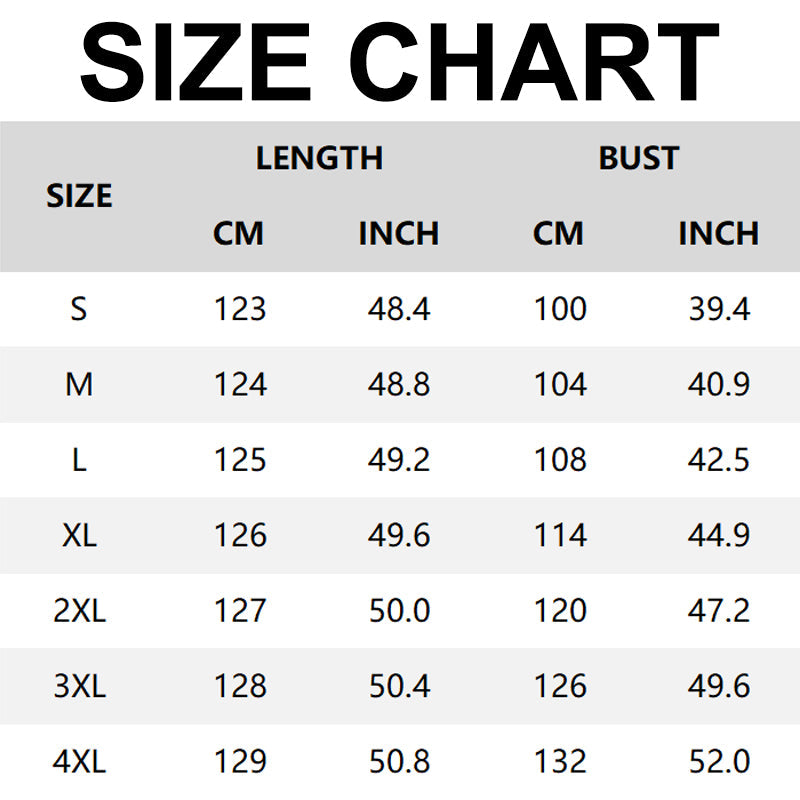Select the 44.9 inch bust cell
800x800 pixels.
pos(718,535)
